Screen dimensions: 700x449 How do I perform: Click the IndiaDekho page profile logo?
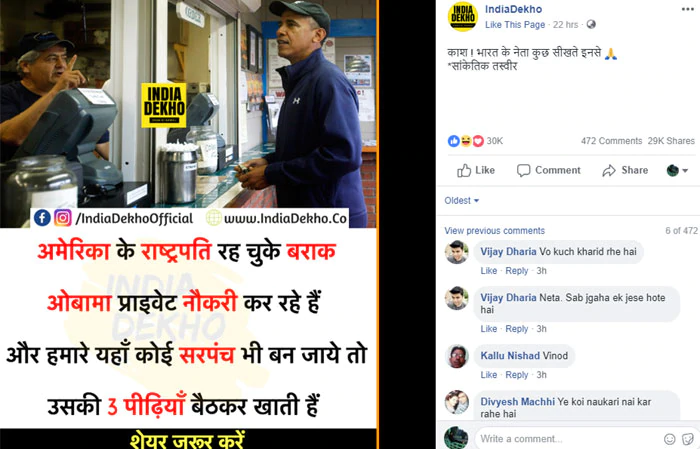tap(463, 17)
